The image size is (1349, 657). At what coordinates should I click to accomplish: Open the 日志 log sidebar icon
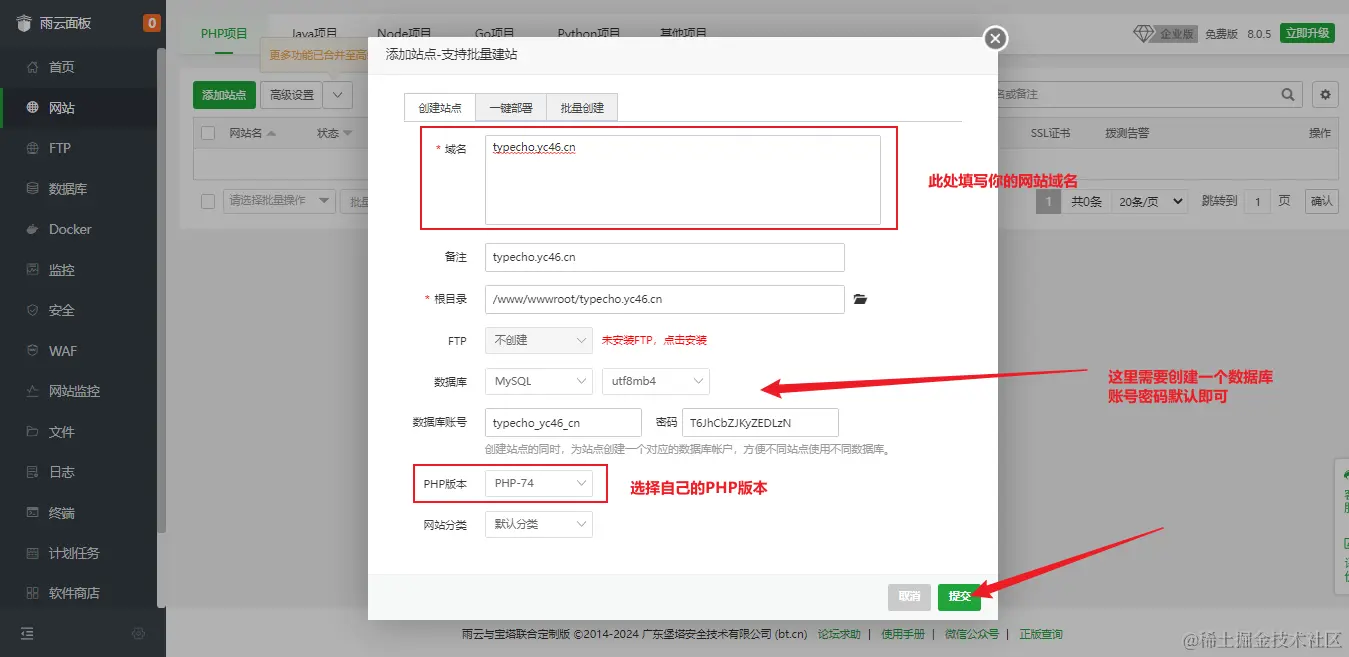32,472
